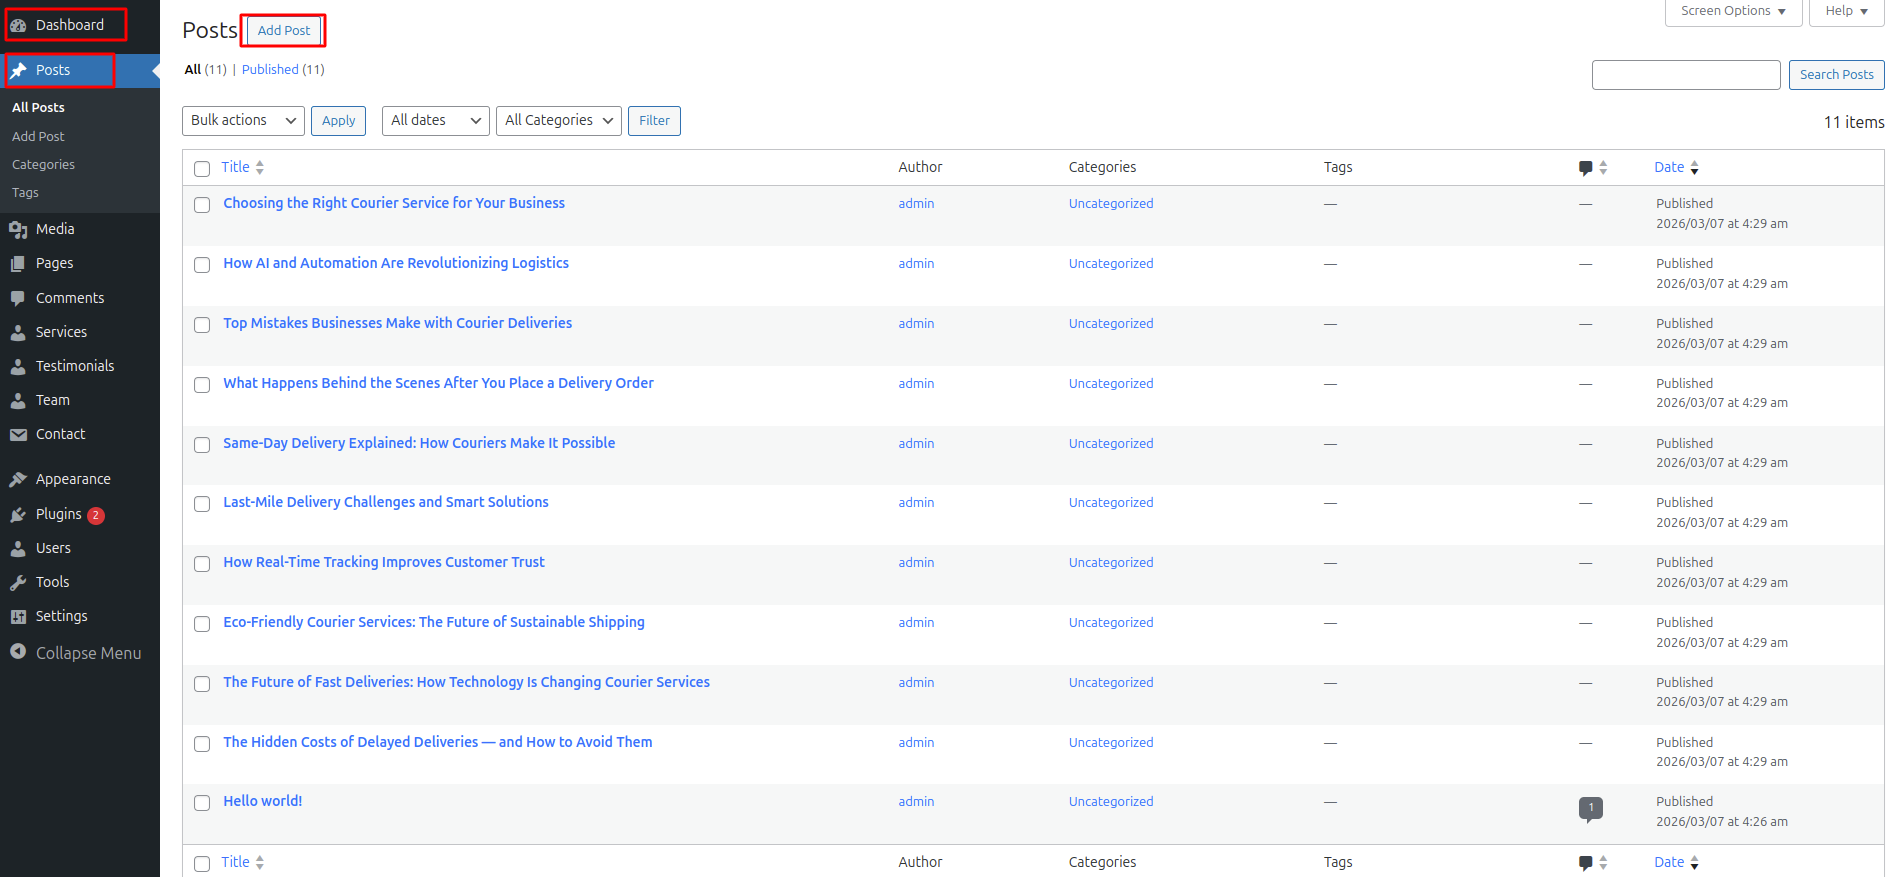
Task: Check the Same-Day Delivery Explained post
Action: coord(202,445)
